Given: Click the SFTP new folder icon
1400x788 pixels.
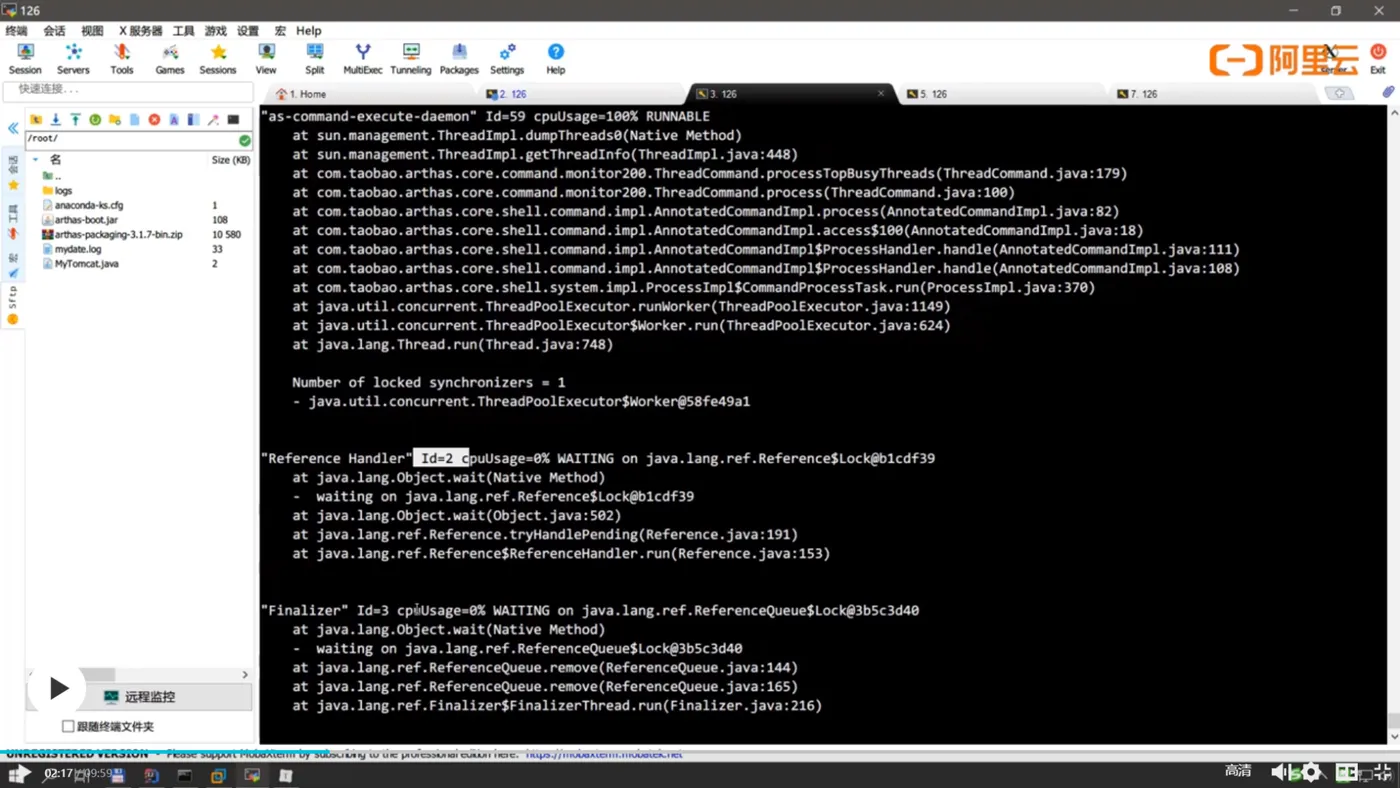Looking at the screenshot, I should tap(115, 120).
